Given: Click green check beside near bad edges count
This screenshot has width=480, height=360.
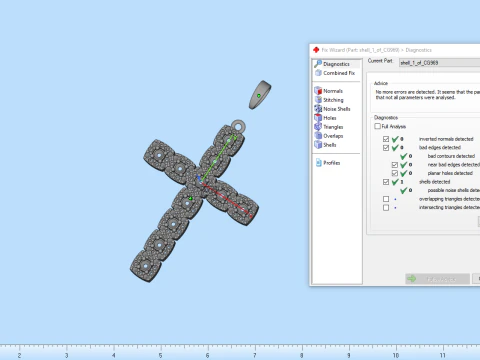Looking at the screenshot, I should [x=404, y=165].
